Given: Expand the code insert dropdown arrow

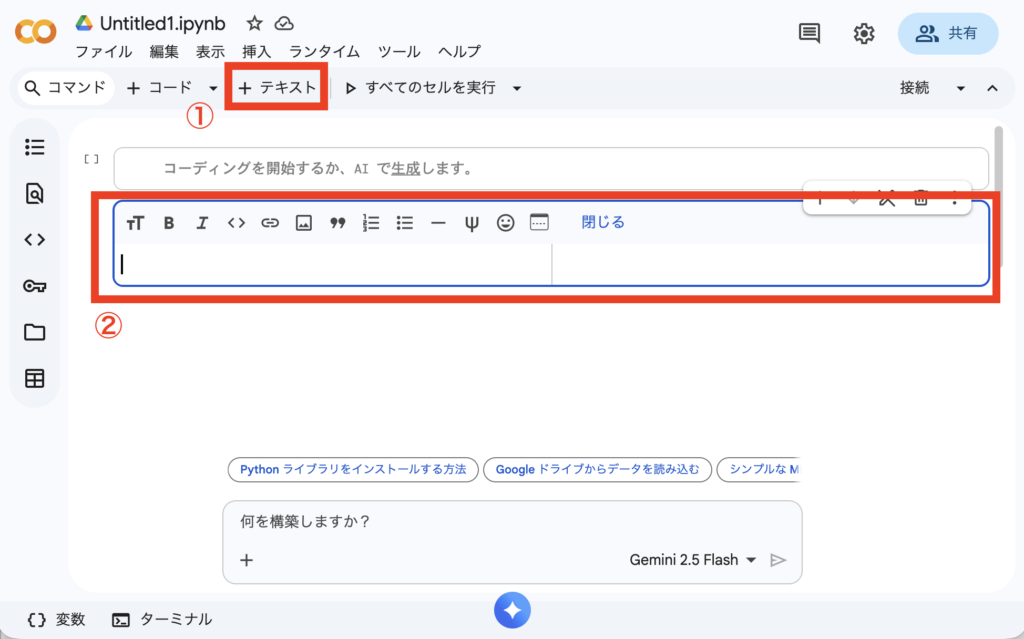Looking at the screenshot, I should point(213,88).
